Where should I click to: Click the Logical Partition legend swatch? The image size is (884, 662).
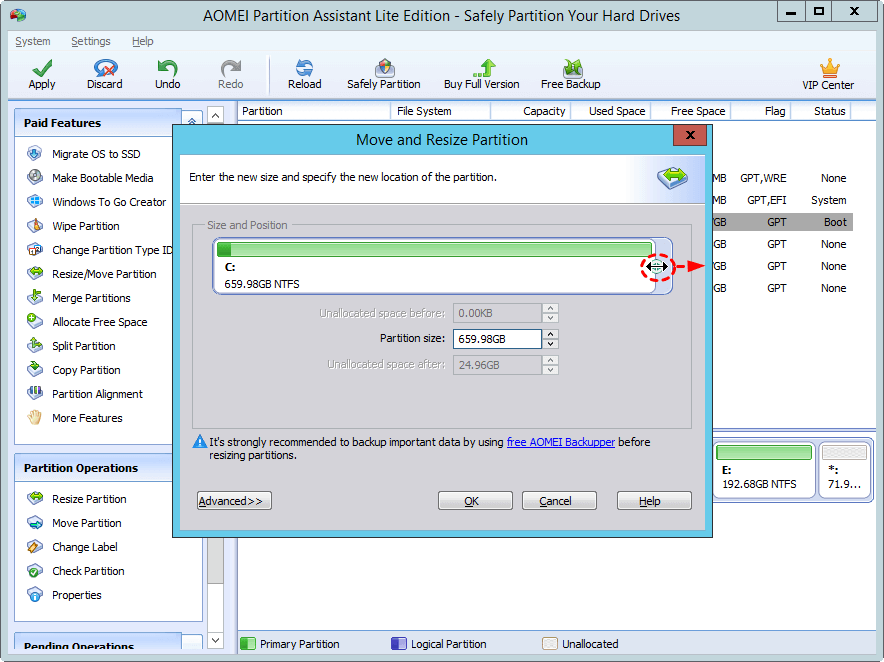399,644
